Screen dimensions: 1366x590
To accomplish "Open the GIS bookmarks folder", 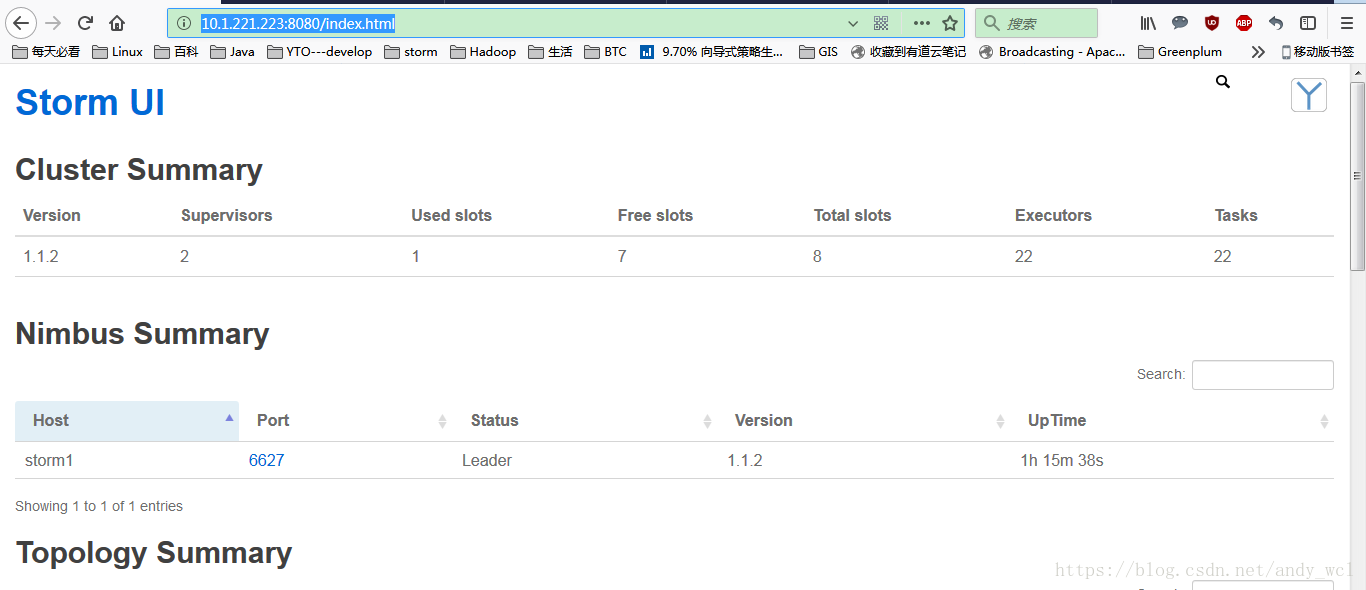I will [819, 52].
